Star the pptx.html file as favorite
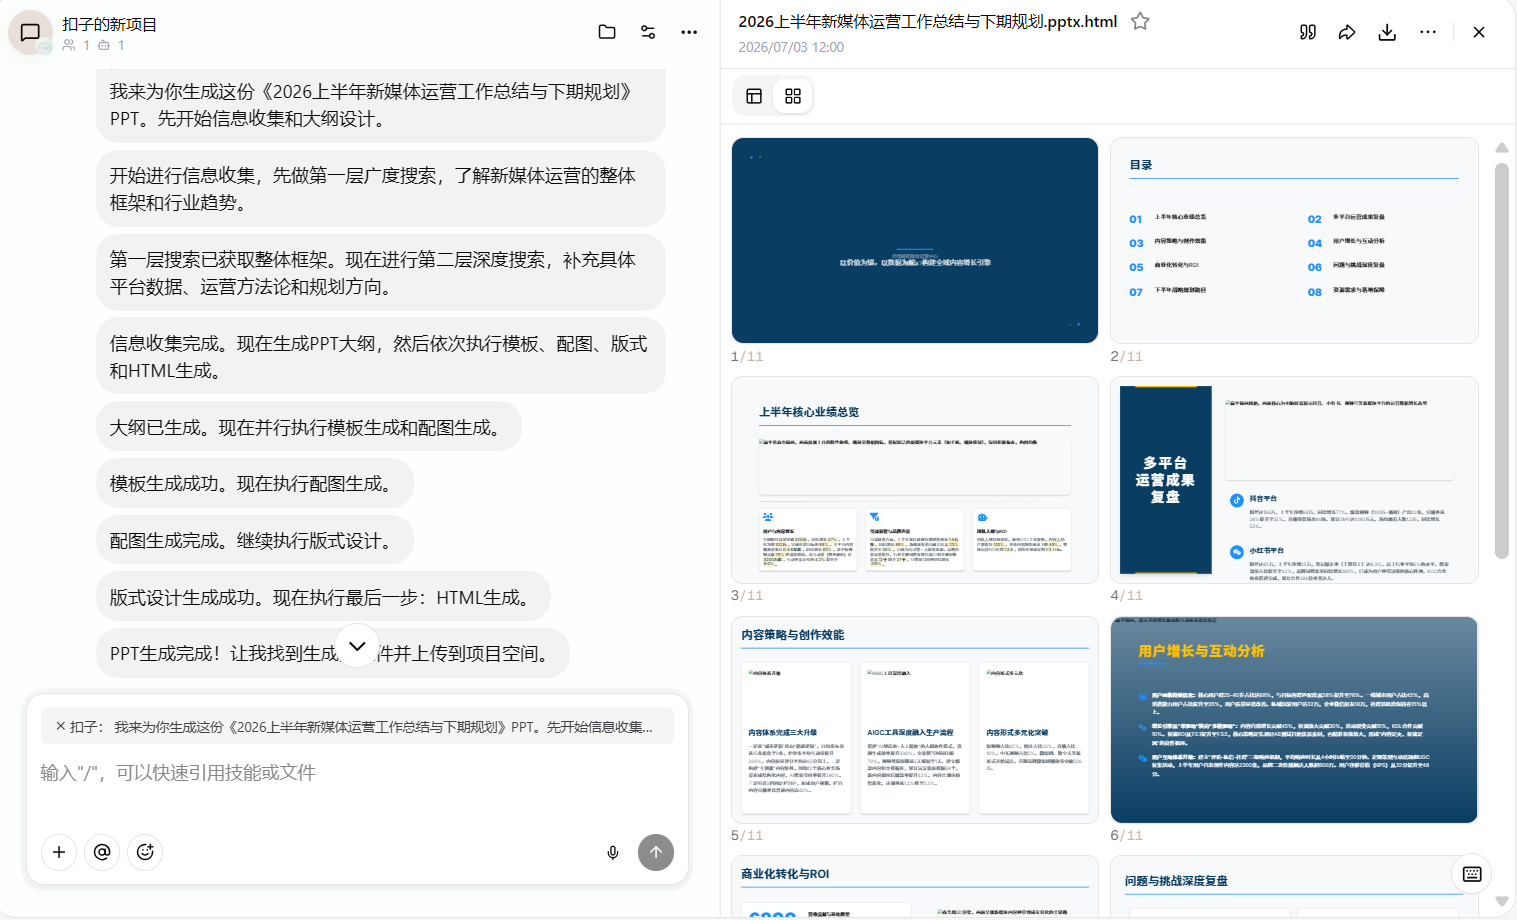1517x920 pixels. [1140, 21]
